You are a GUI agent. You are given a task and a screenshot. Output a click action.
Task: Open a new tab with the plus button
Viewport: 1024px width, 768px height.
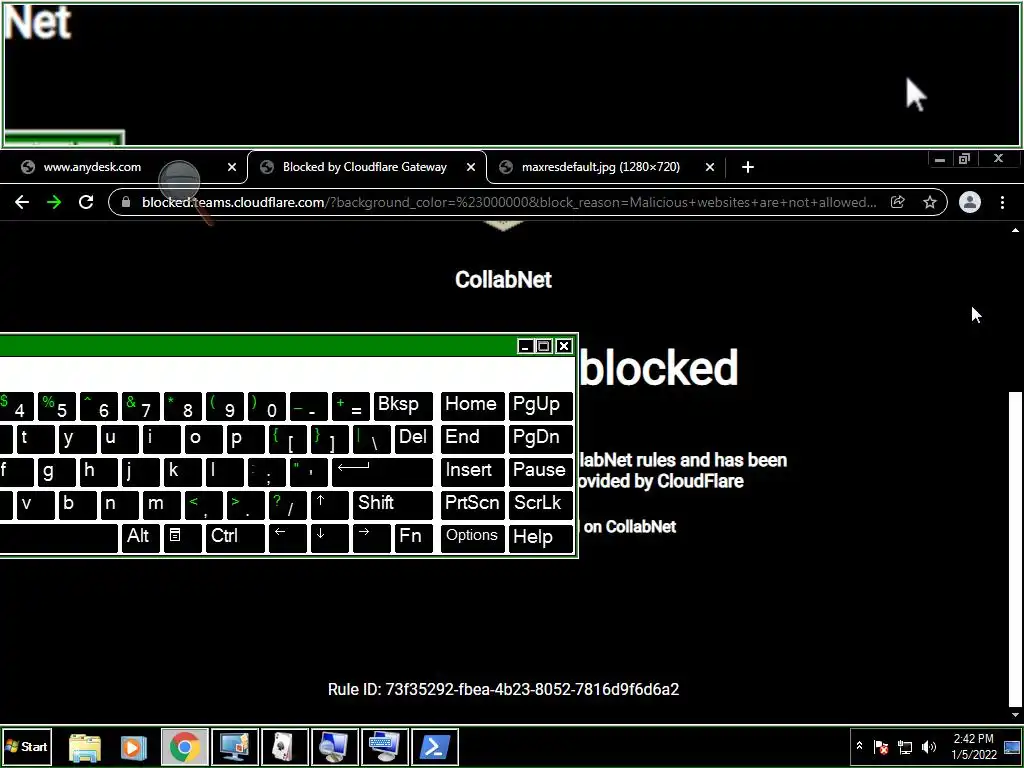[748, 167]
